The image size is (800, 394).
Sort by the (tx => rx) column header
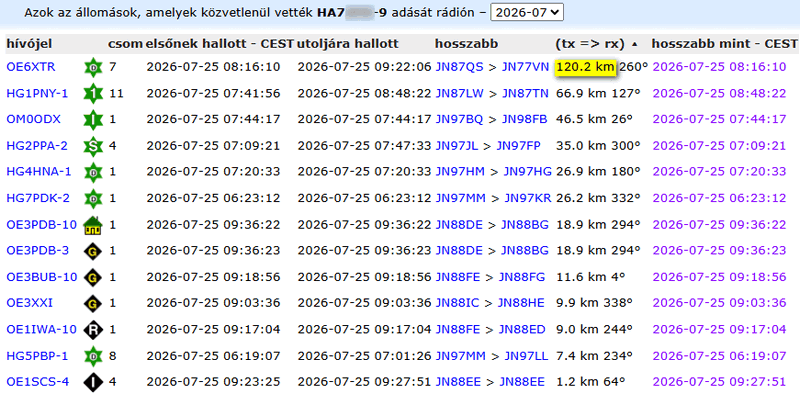click(590, 44)
